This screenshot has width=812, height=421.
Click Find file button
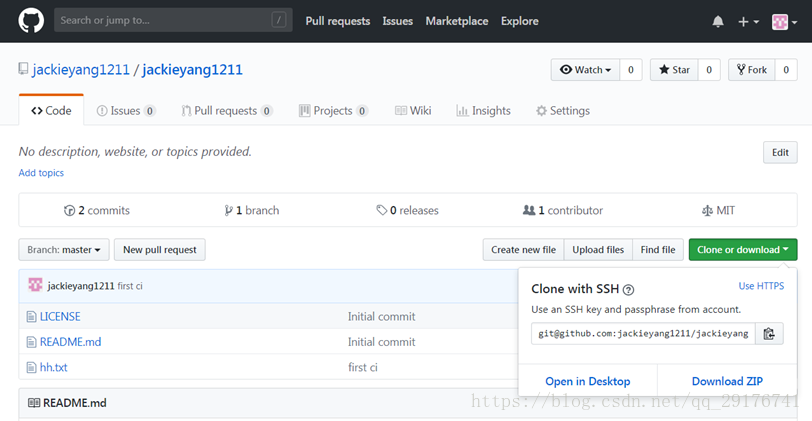coord(658,250)
